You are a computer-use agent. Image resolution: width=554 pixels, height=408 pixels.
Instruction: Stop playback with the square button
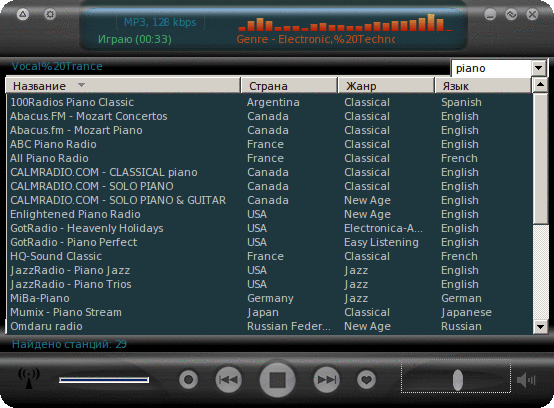tap(277, 380)
